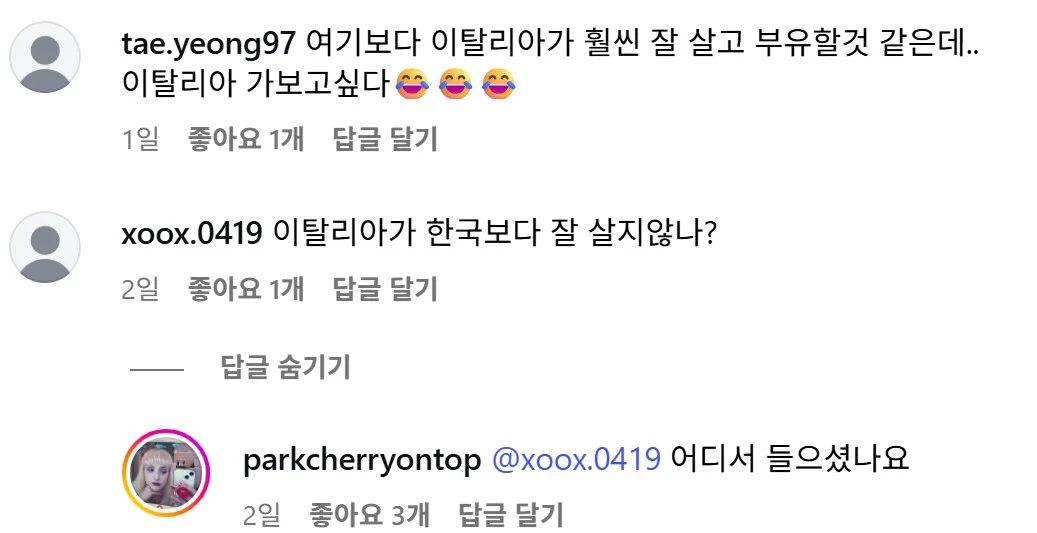Viewport: 1037px width, 533px height.
Task: Click the line beside 답글 숨기기
Action: pos(157,369)
